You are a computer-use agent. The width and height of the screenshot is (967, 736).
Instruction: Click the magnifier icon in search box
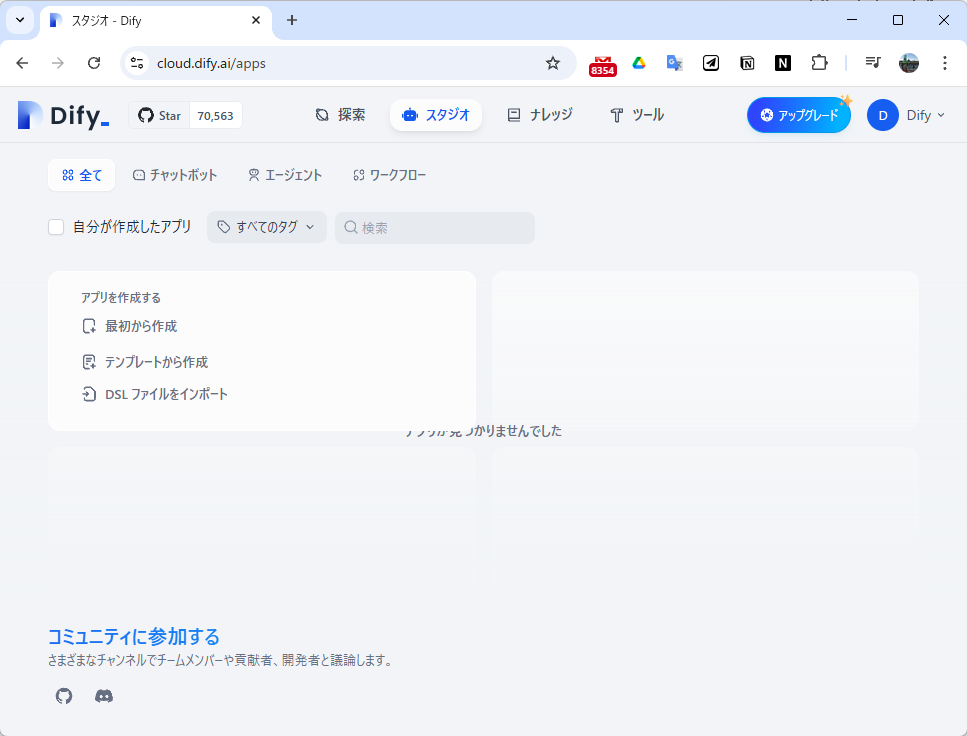tap(350, 228)
